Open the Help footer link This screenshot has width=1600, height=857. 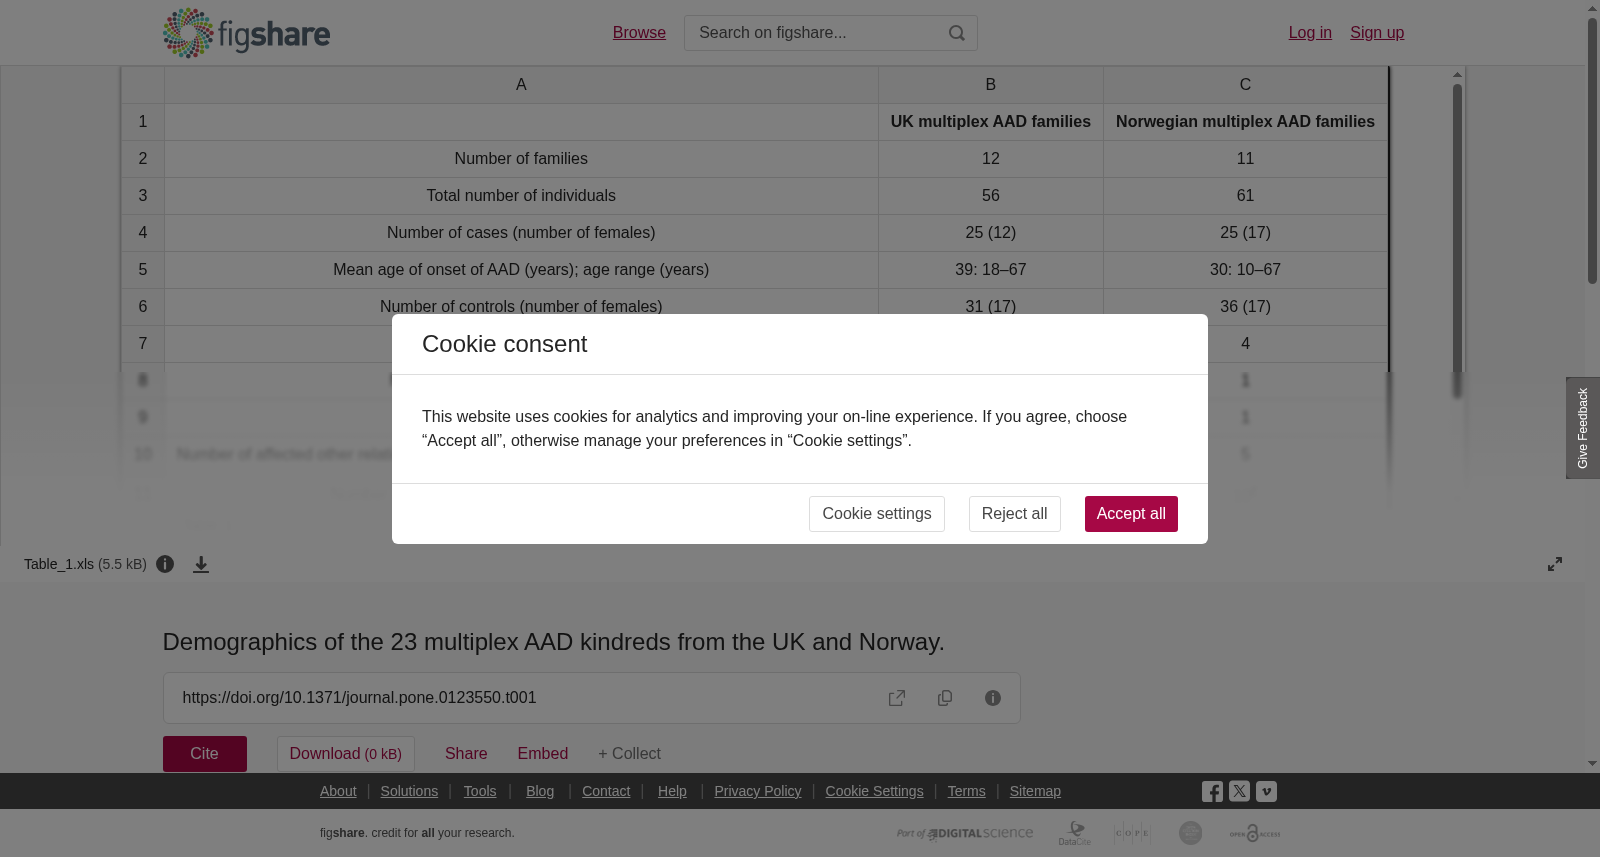pos(672,791)
